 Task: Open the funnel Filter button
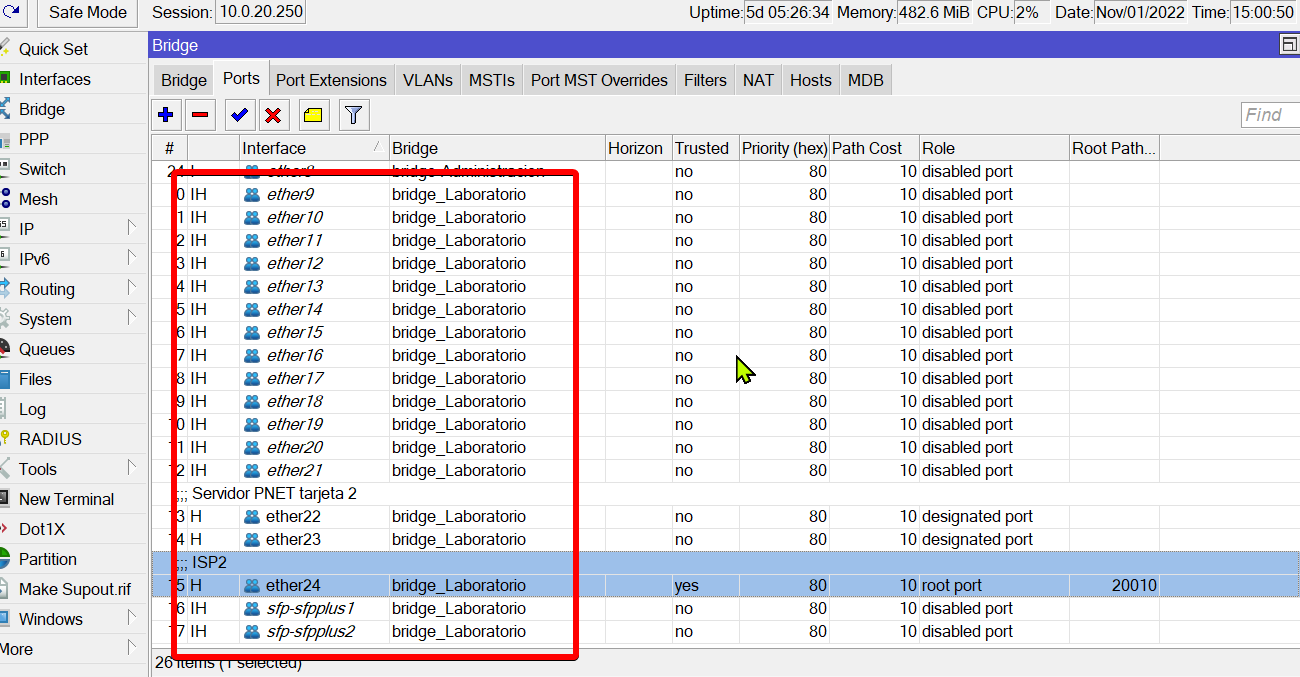352,115
